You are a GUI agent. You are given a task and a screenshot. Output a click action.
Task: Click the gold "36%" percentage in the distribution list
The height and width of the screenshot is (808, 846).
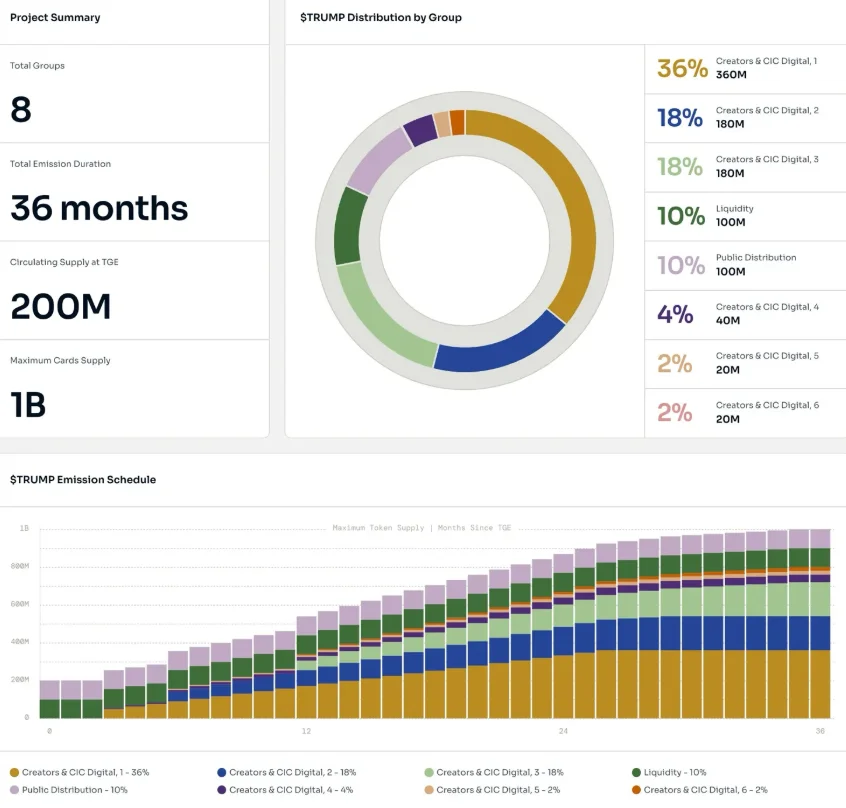click(682, 69)
